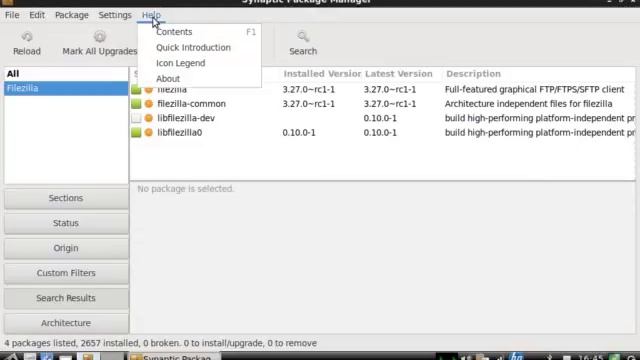The width and height of the screenshot is (640, 360).
Task: Click the Sections filter button
Action: pos(66,198)
